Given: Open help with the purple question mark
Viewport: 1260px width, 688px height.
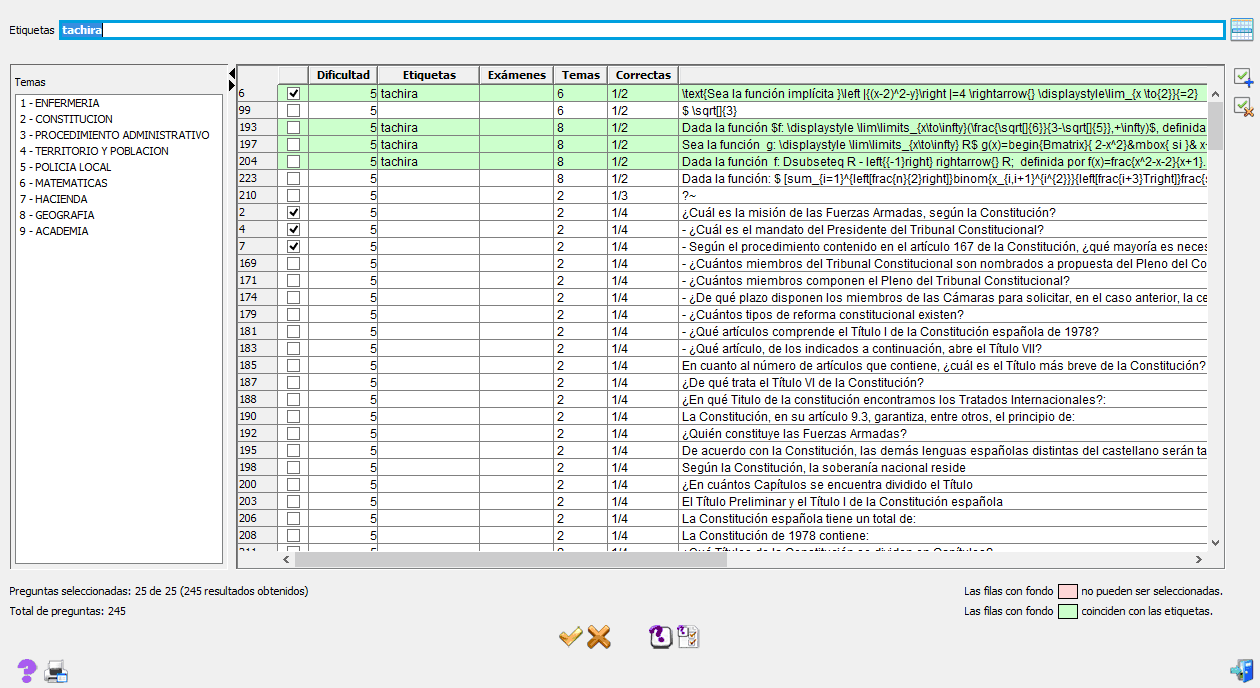Looking at the screenshot, I should click(27, 670).
